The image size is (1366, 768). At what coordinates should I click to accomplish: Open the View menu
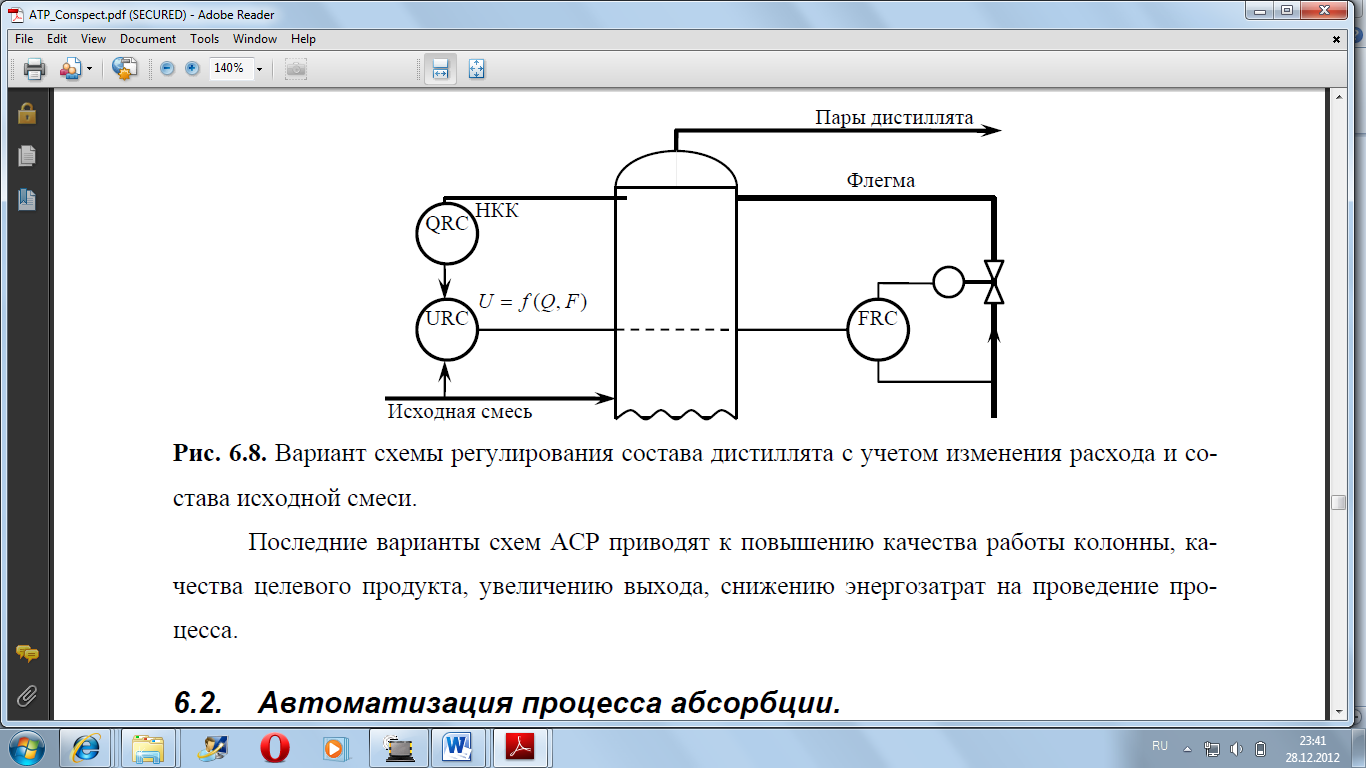[94, 39]
